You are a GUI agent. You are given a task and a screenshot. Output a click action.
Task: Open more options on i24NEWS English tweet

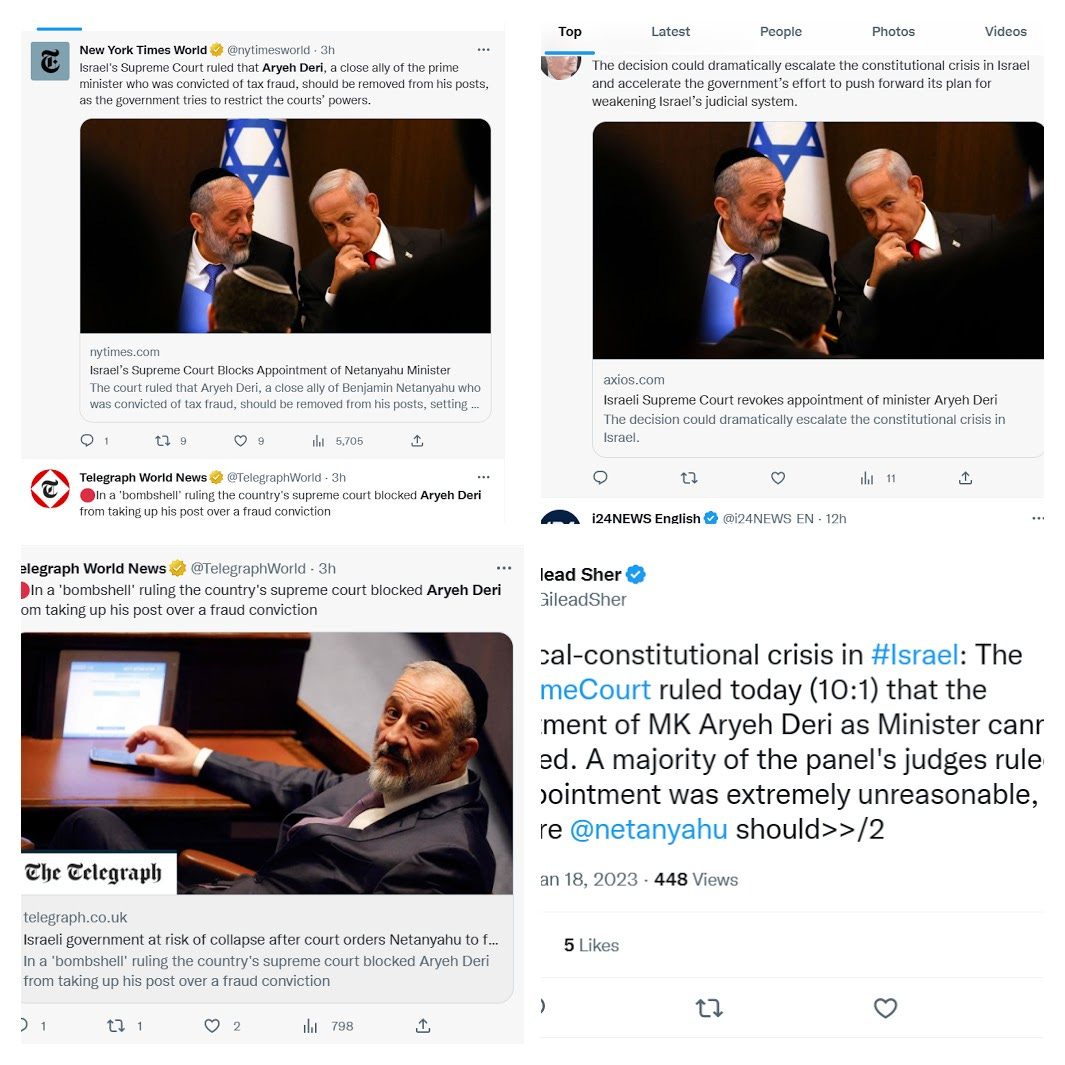(1038, 518)
